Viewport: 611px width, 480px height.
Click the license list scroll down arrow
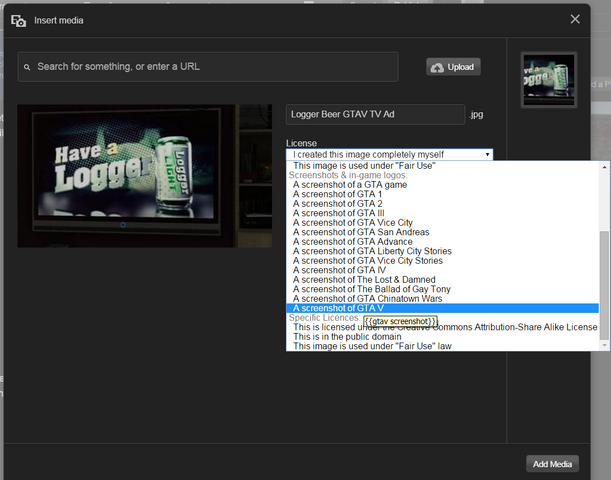click(x=604, y=345)
